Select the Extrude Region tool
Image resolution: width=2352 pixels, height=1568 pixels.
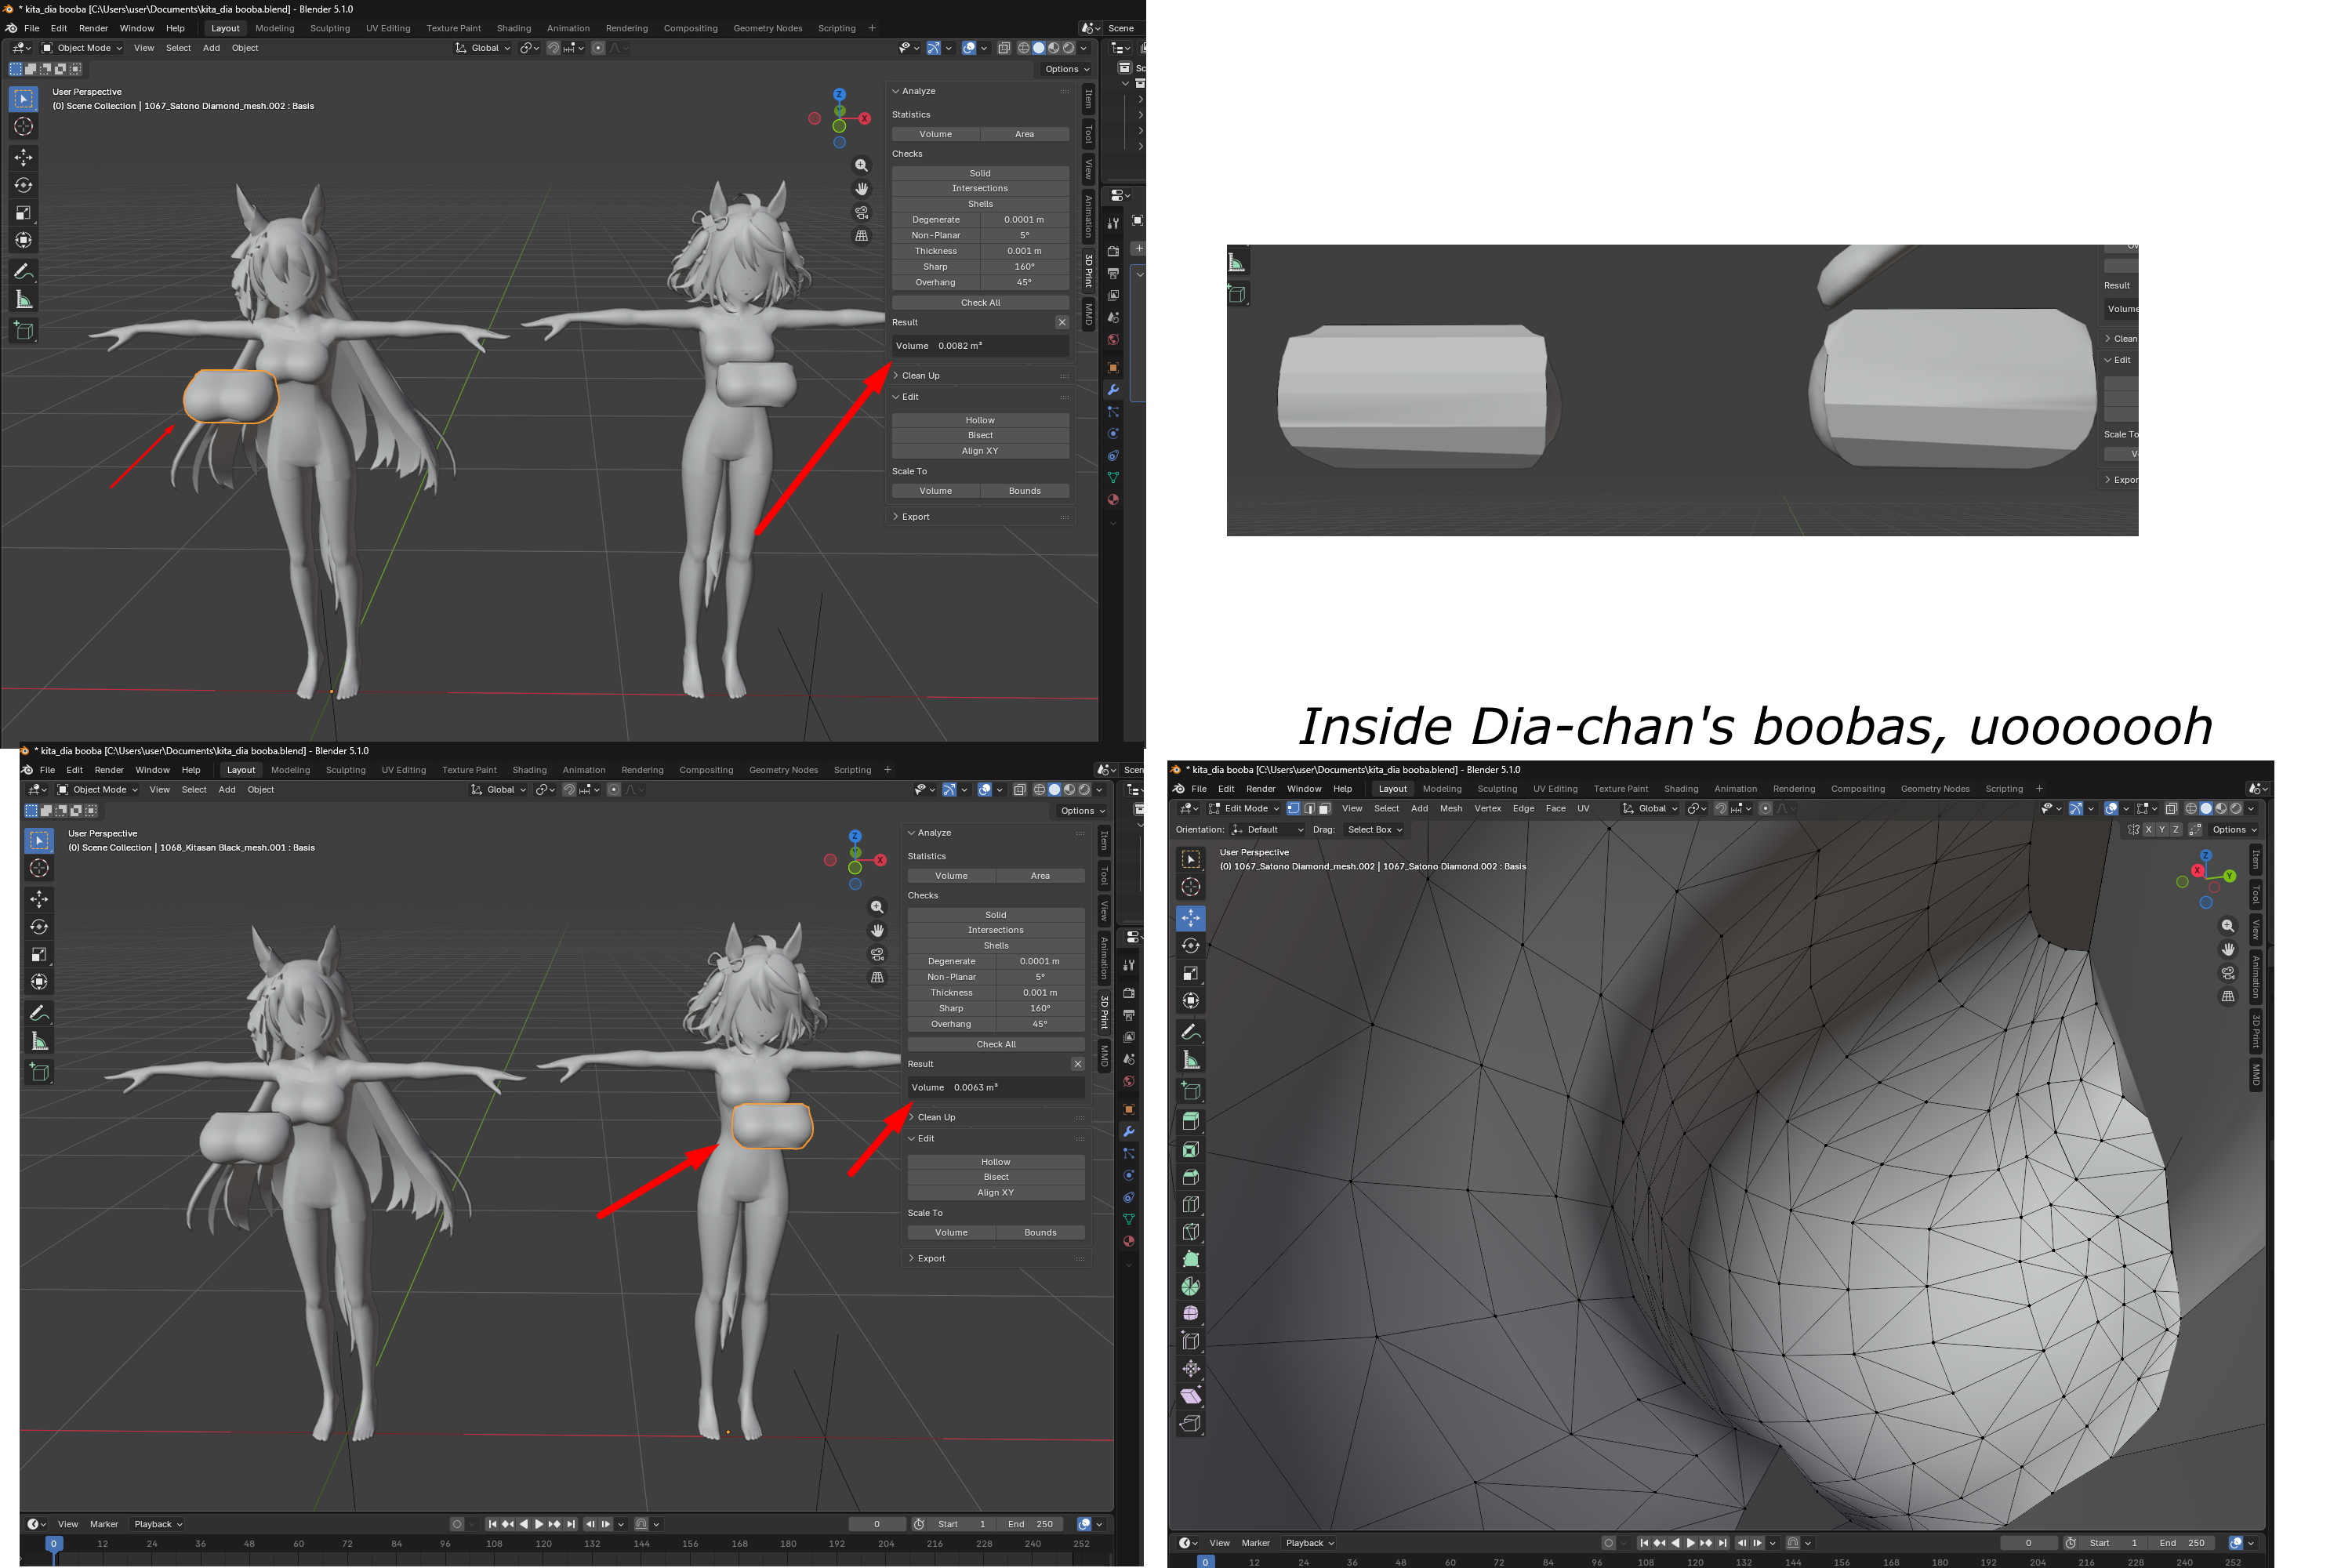1190,1122
